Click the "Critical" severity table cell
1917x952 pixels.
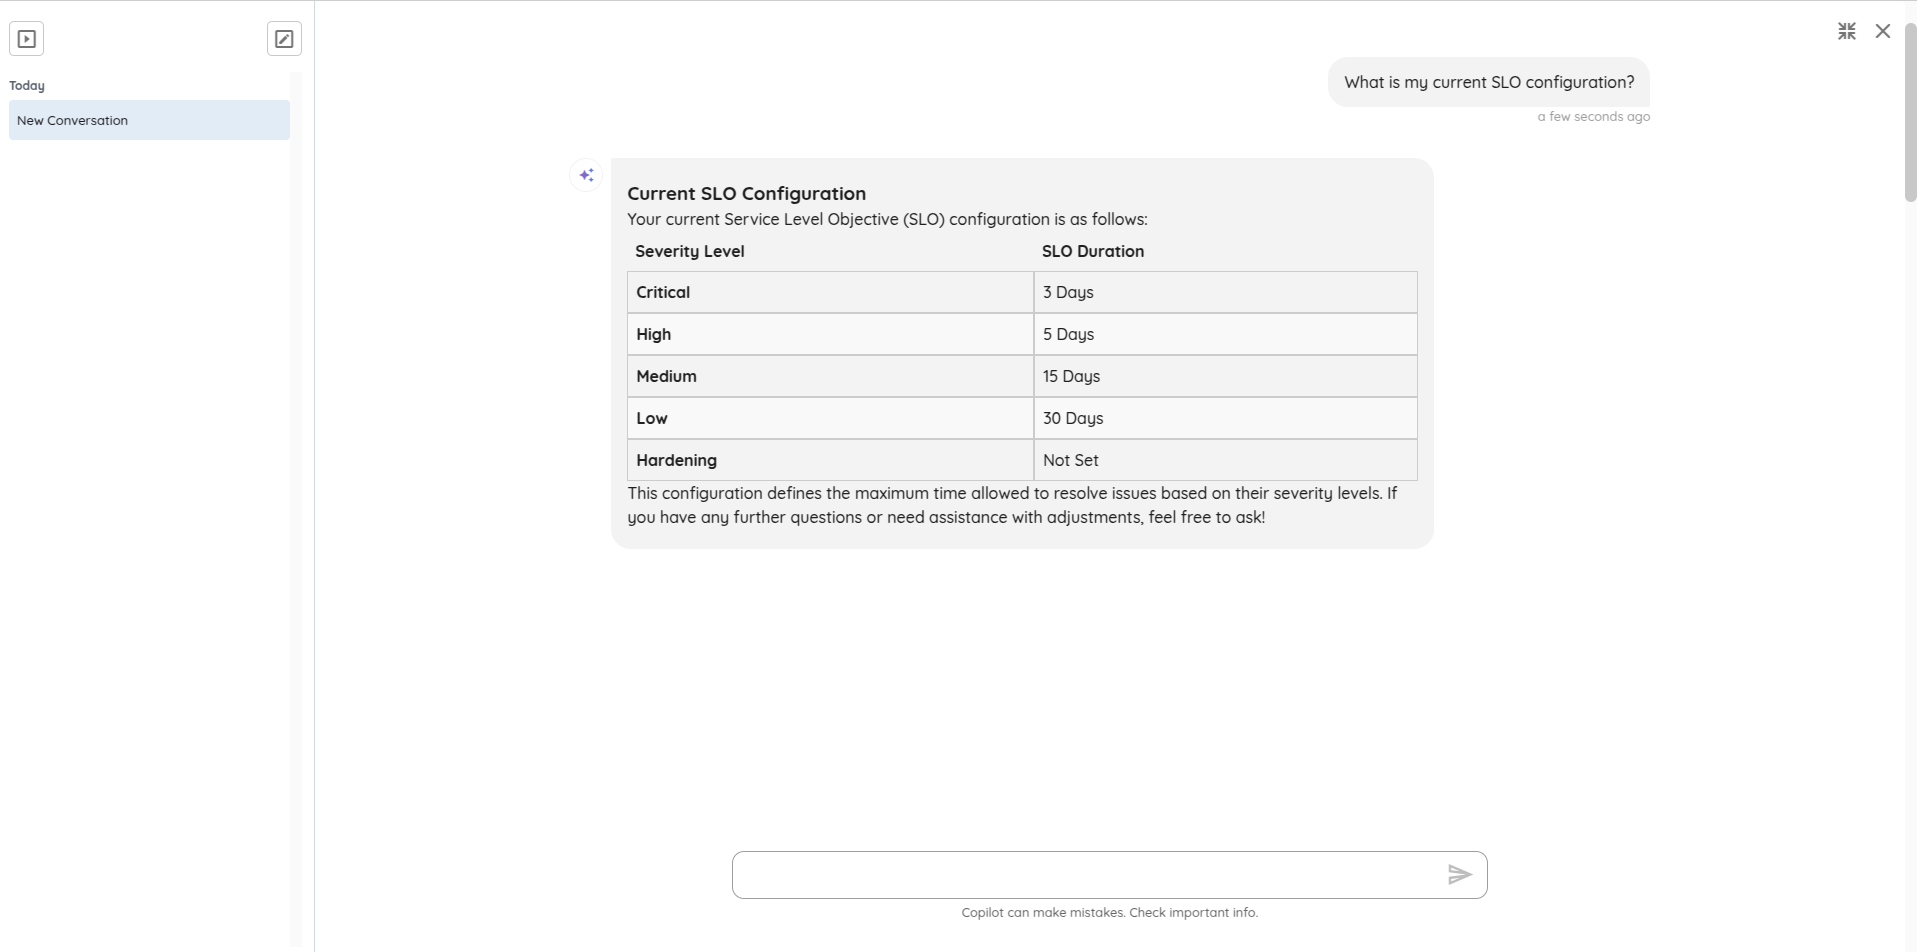click(663, 292)
